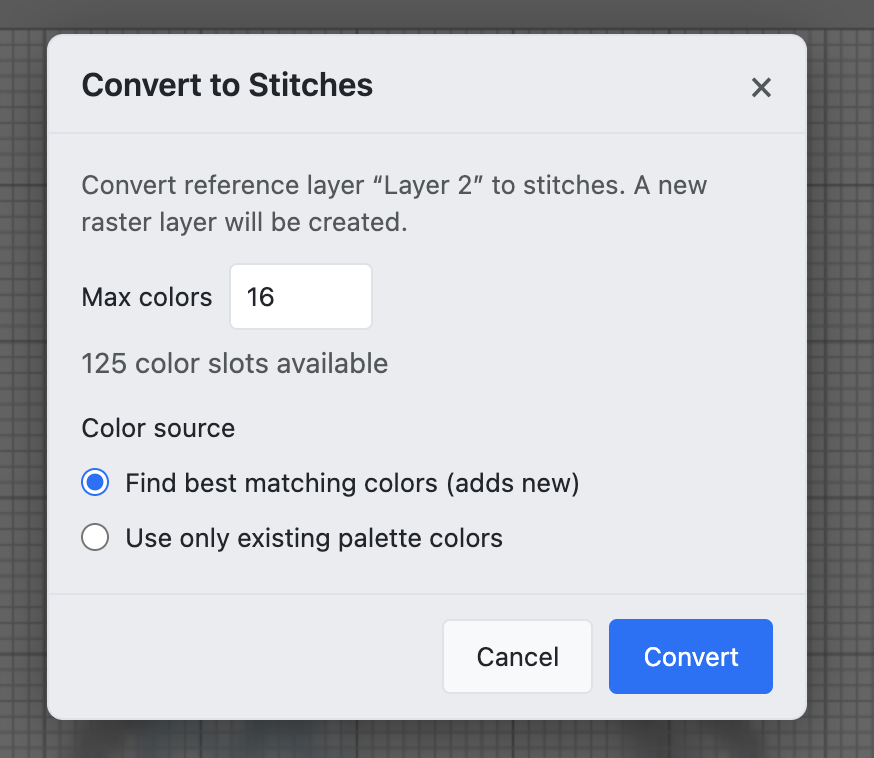This screenshot has width=874, height=758.
Task: Click the empty radio circle for palette colors
Action: point(95,537)
